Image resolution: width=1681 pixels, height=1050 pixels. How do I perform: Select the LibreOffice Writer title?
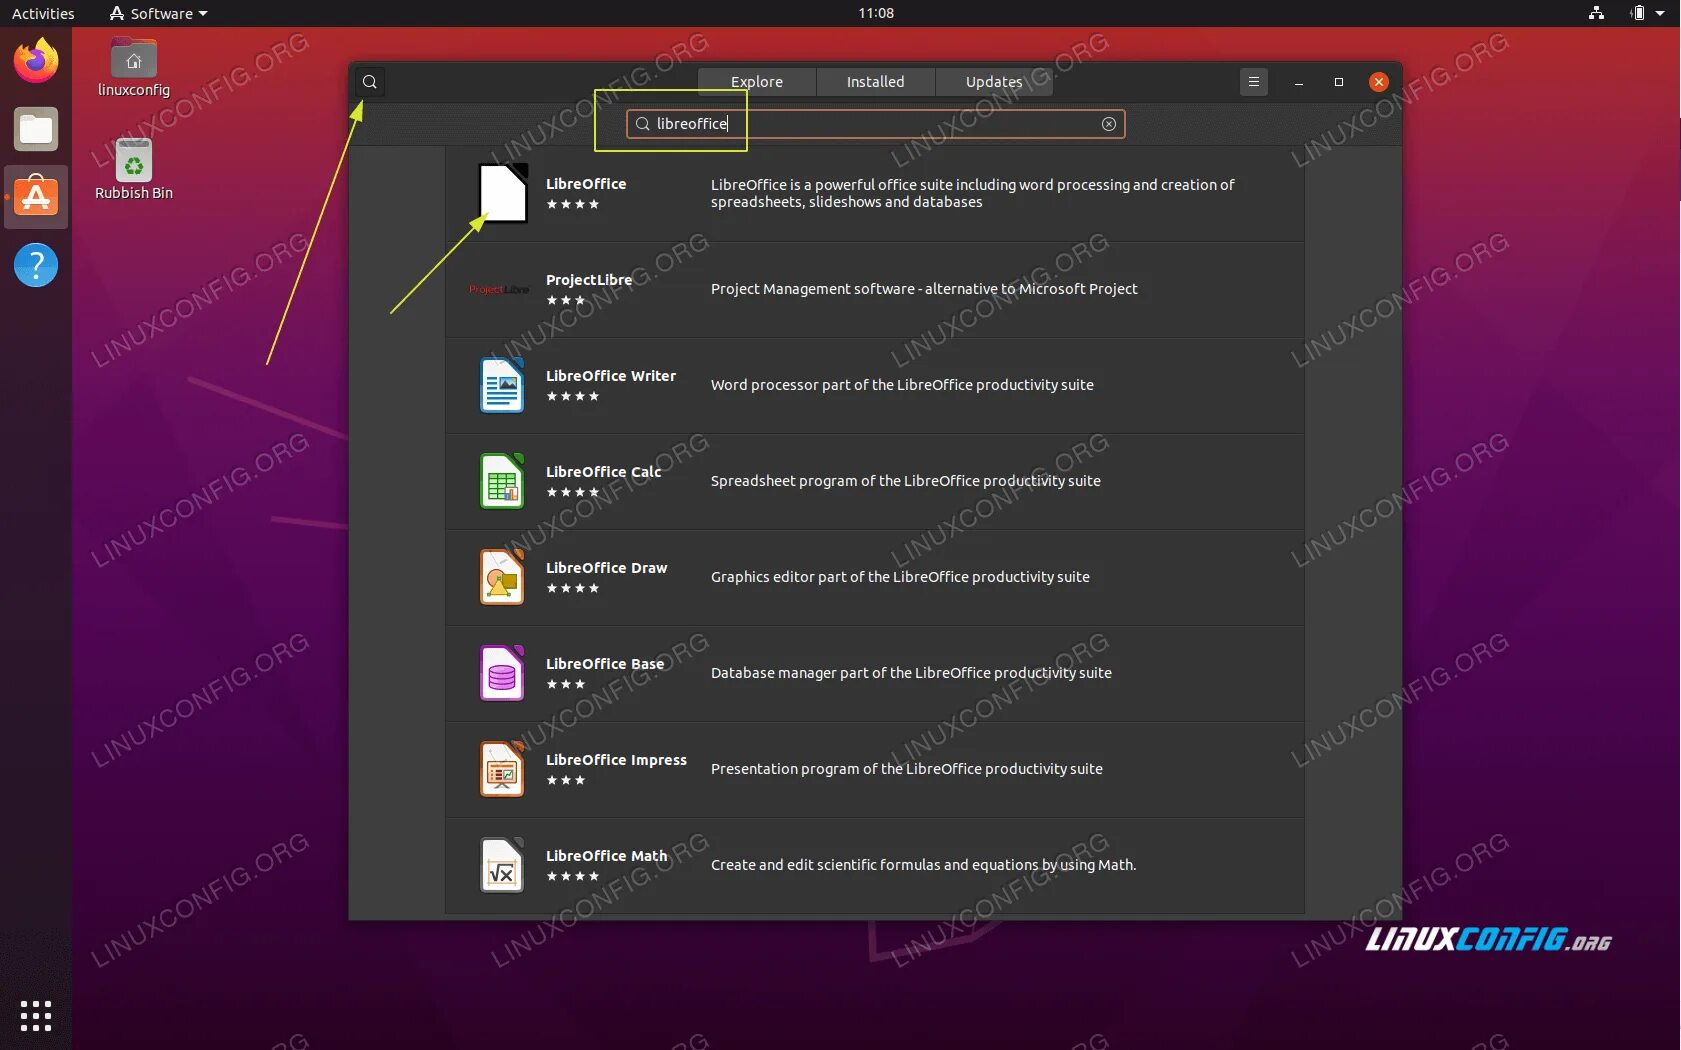[x=611, y=376]
